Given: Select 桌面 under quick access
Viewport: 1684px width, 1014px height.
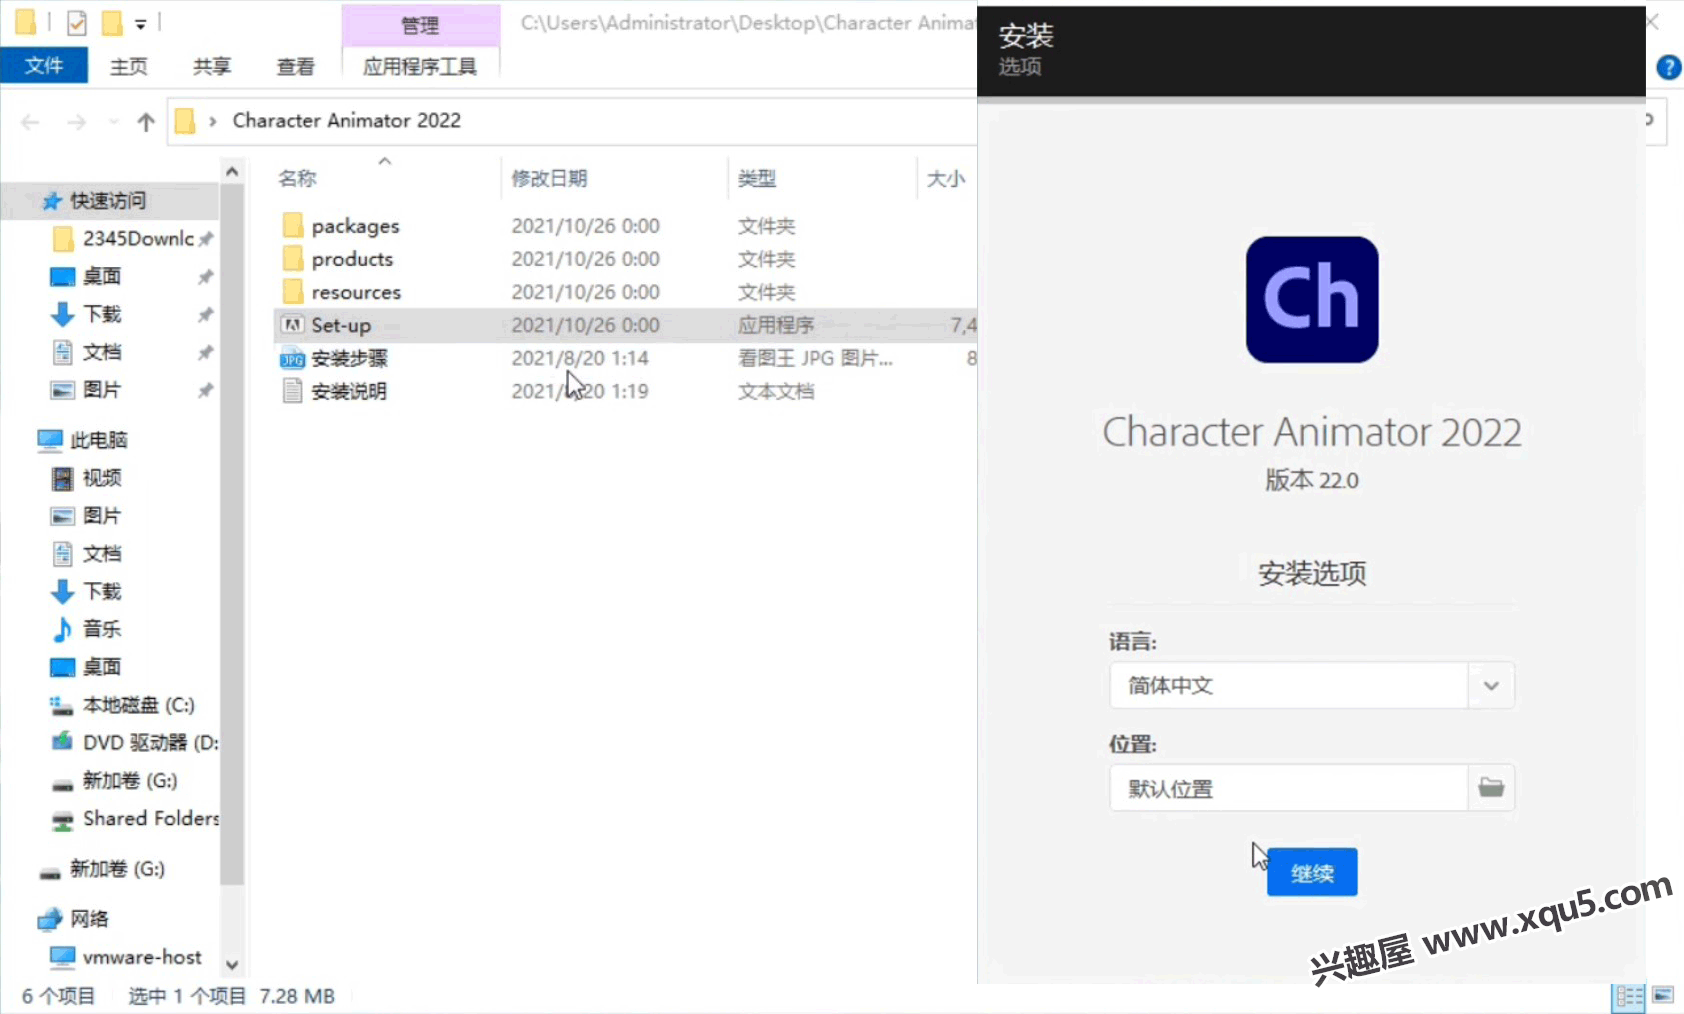Looking at the screenshot, I should (102, 276).
